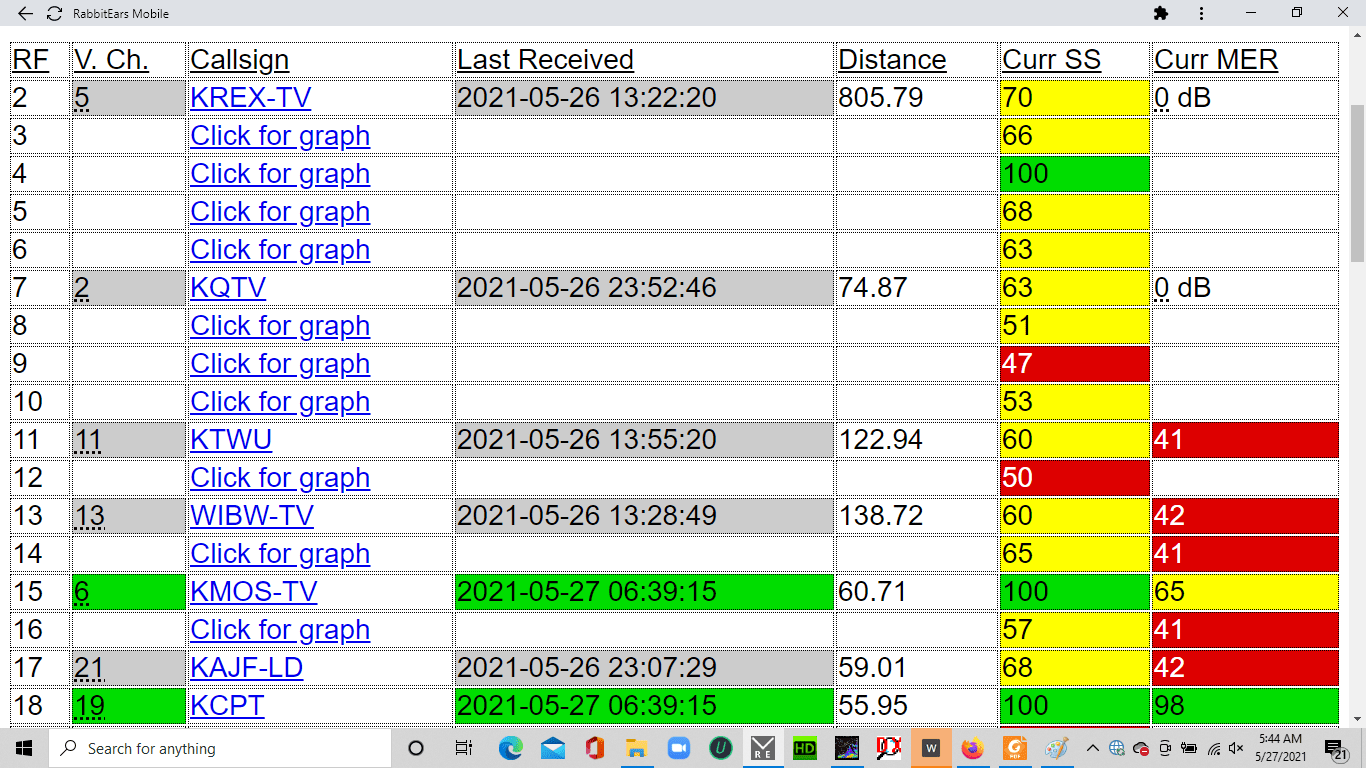Click the Distance column header
1366x768 pixels.
(x=892, y=59)
